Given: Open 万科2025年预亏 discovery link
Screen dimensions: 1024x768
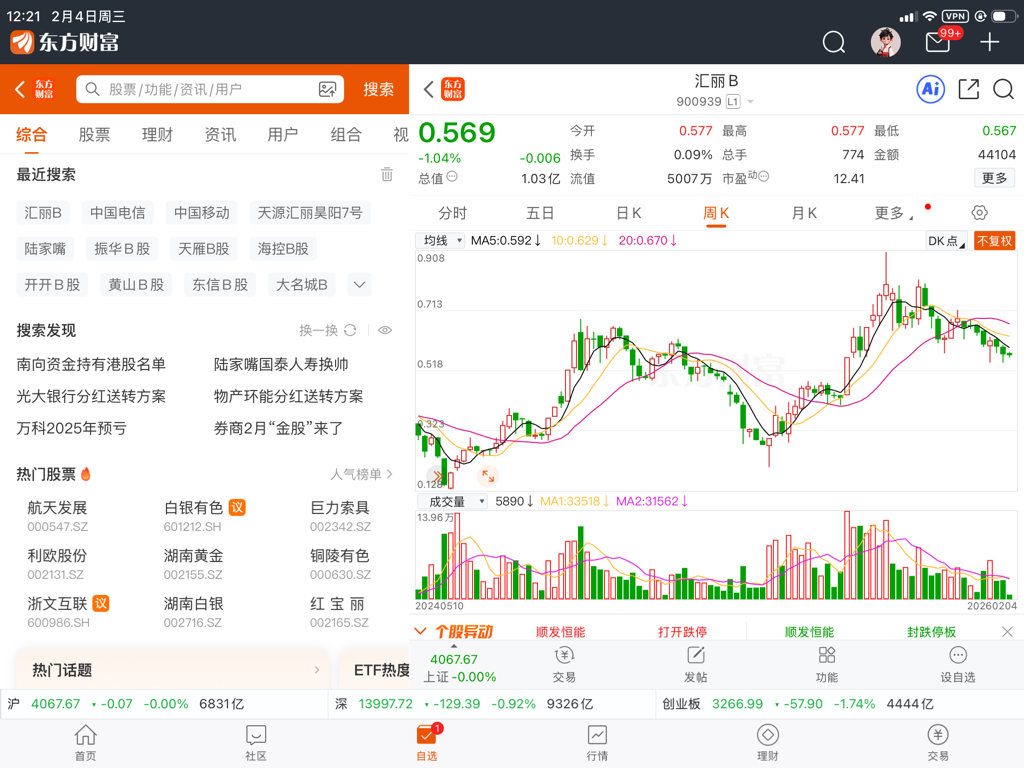Looking at the screenshot, I should (72, 428).
